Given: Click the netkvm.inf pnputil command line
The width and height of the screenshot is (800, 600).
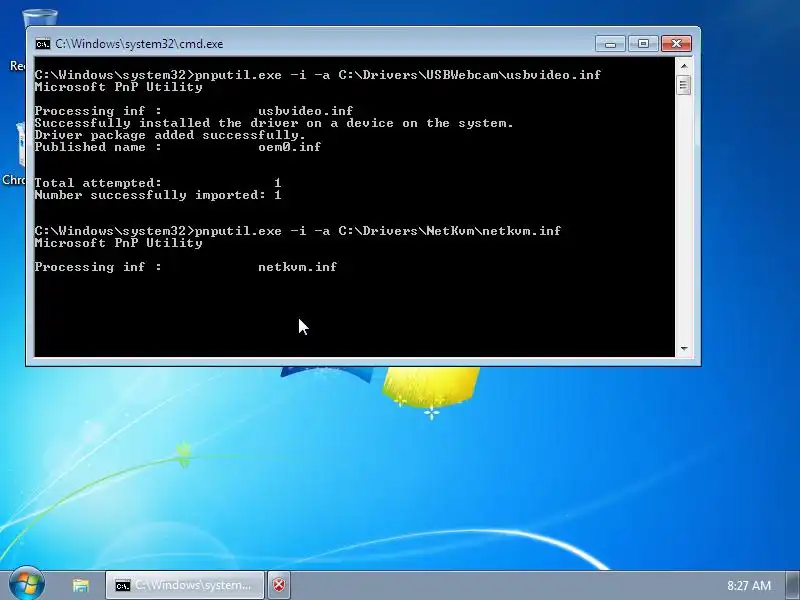Looking at the screenshot, I should 298,231.
